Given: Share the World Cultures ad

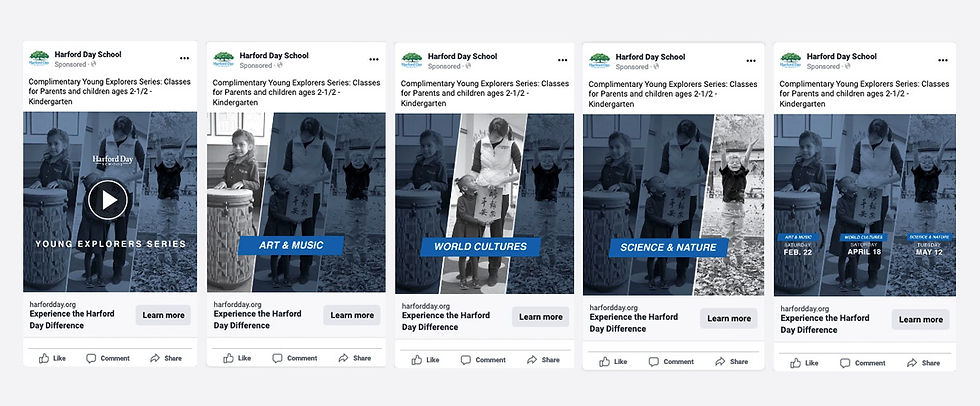Looking at the screenshot, I should (x=543, y=360).
